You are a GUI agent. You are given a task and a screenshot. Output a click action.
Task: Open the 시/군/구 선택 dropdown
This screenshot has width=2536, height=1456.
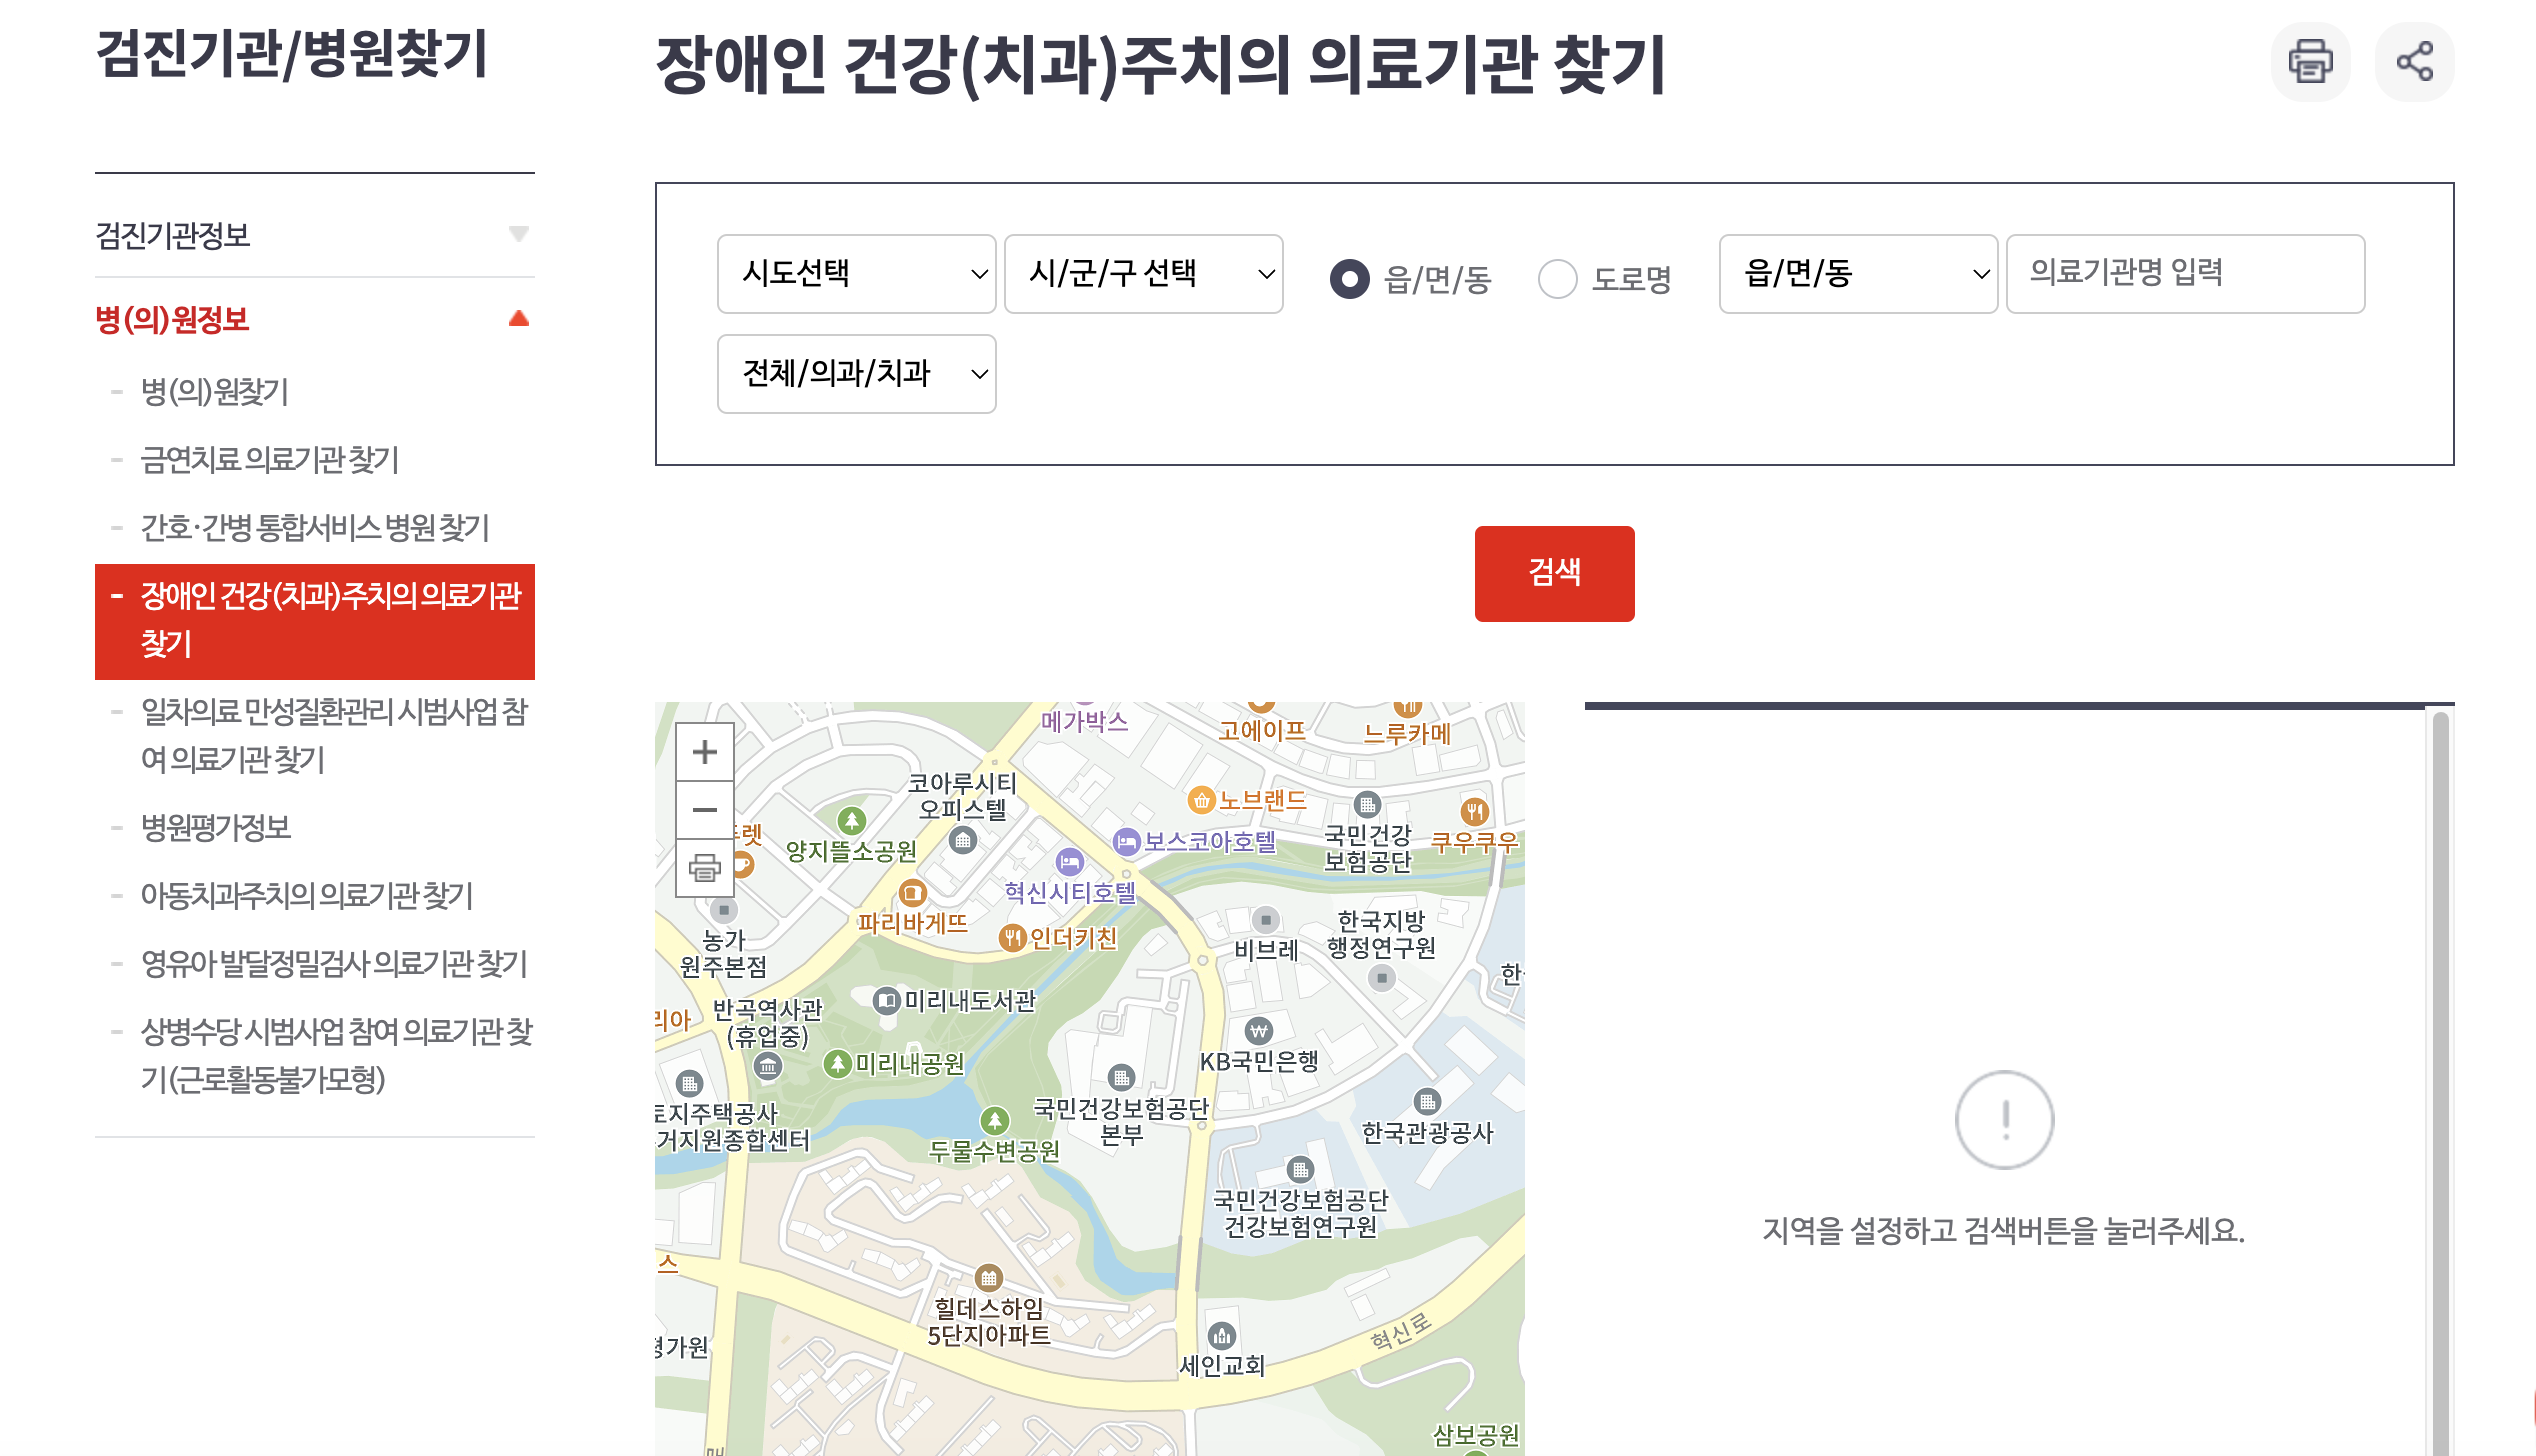(1143, 274)
